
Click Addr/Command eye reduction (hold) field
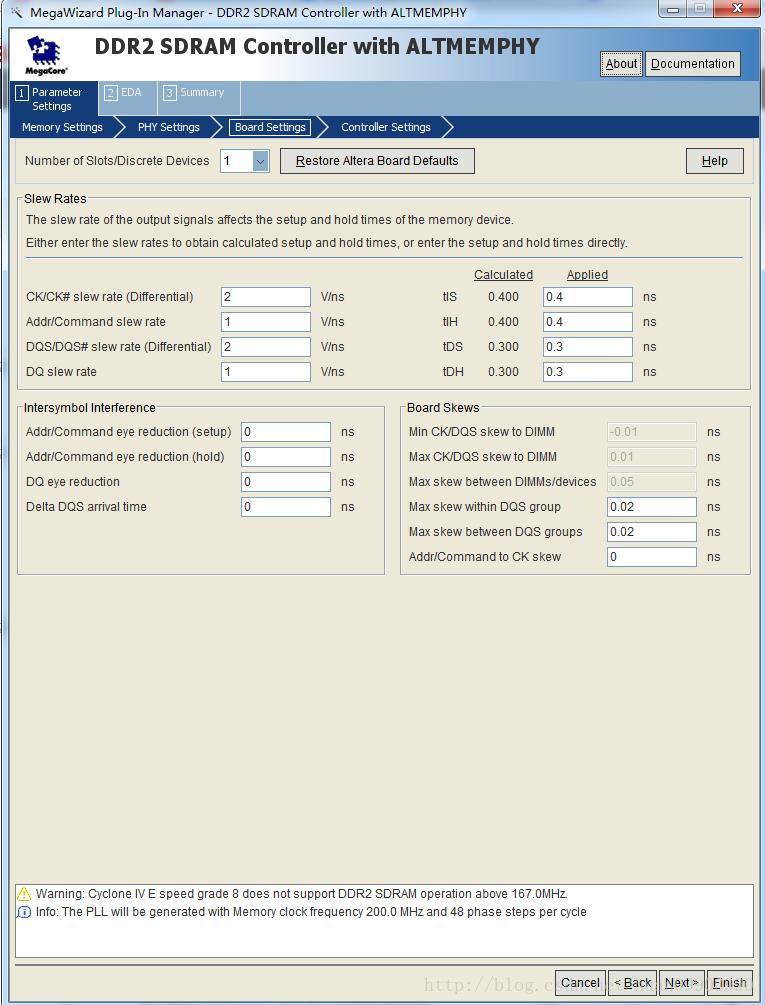(x=286, y=457)
